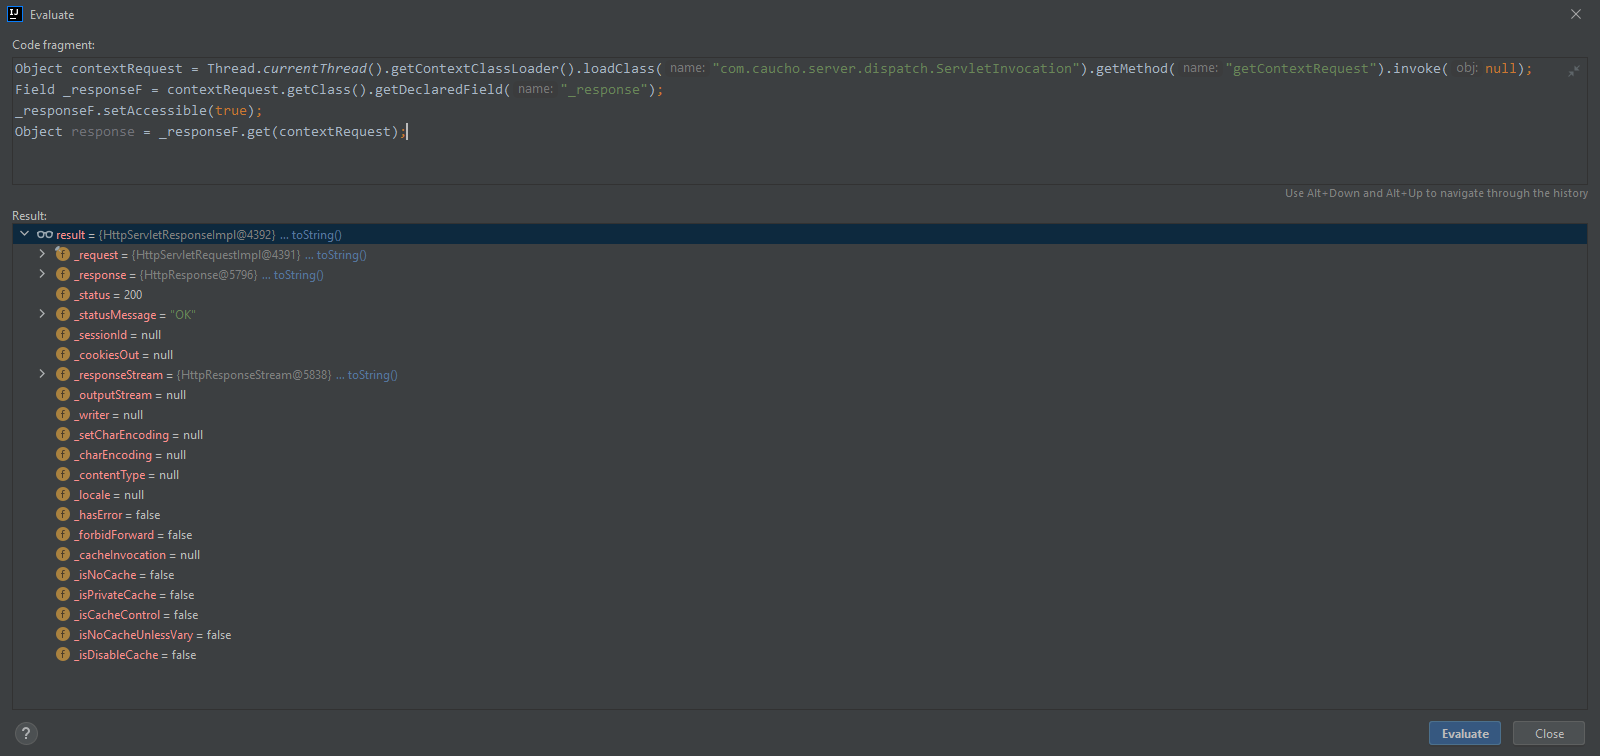Click the field icon next to _isPrivateCache
This screenshot has width=1600, height=756.
point(63,594)
